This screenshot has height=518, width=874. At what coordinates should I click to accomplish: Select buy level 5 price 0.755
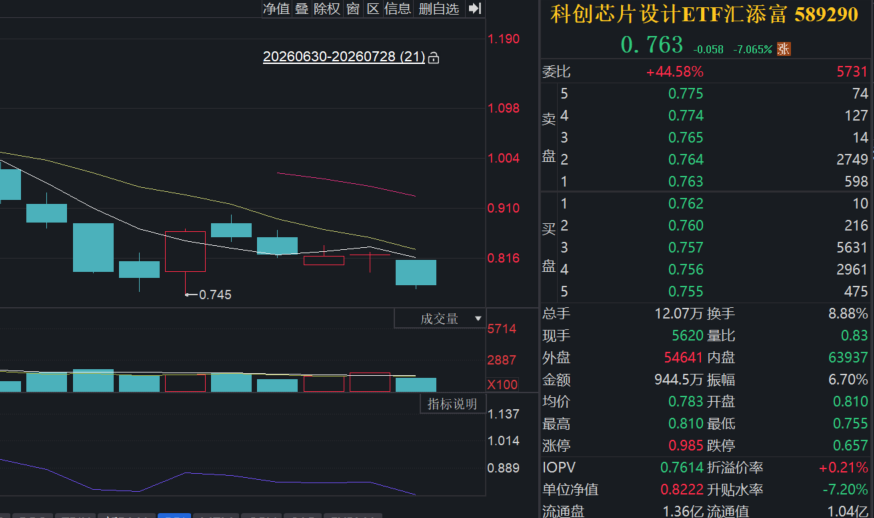coord(686,292)
